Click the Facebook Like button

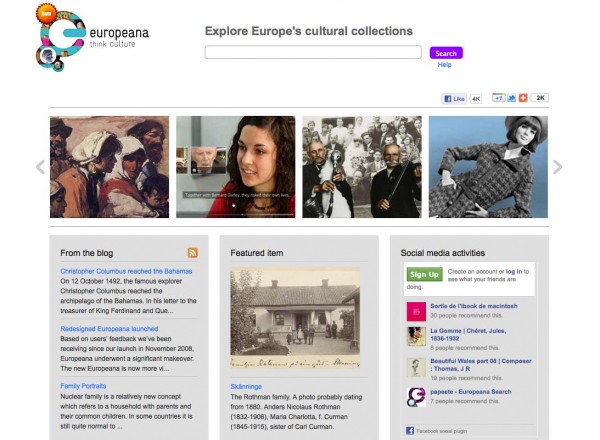coord(454,99)
